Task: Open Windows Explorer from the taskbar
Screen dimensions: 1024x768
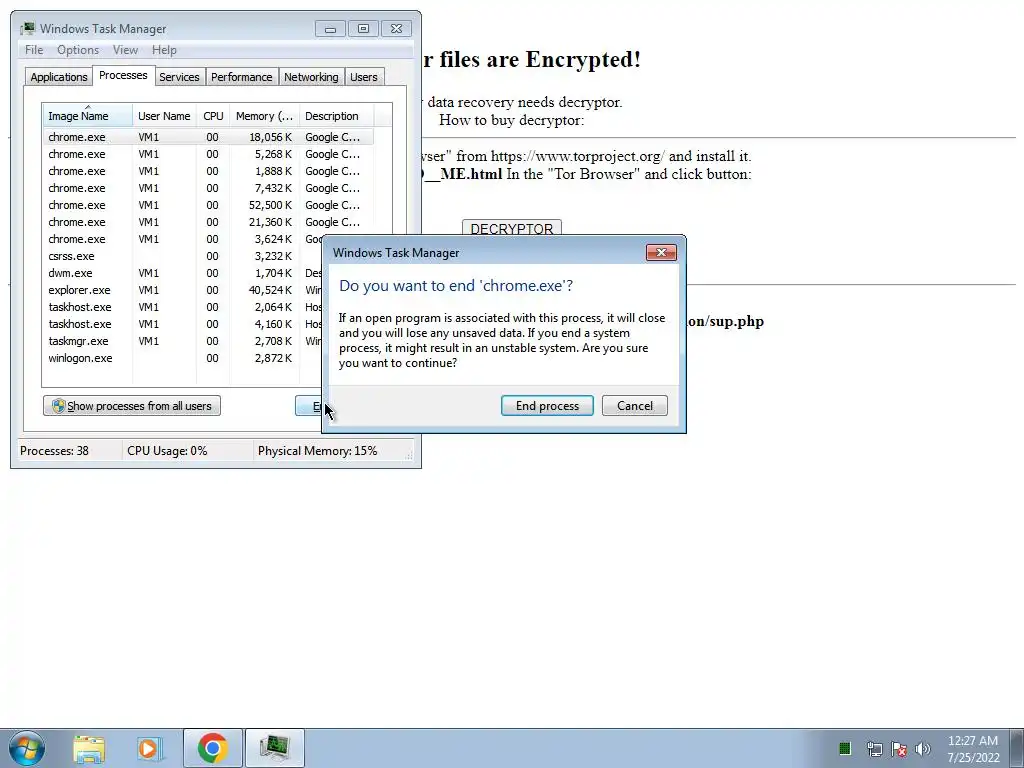Action: pos(89,748)
